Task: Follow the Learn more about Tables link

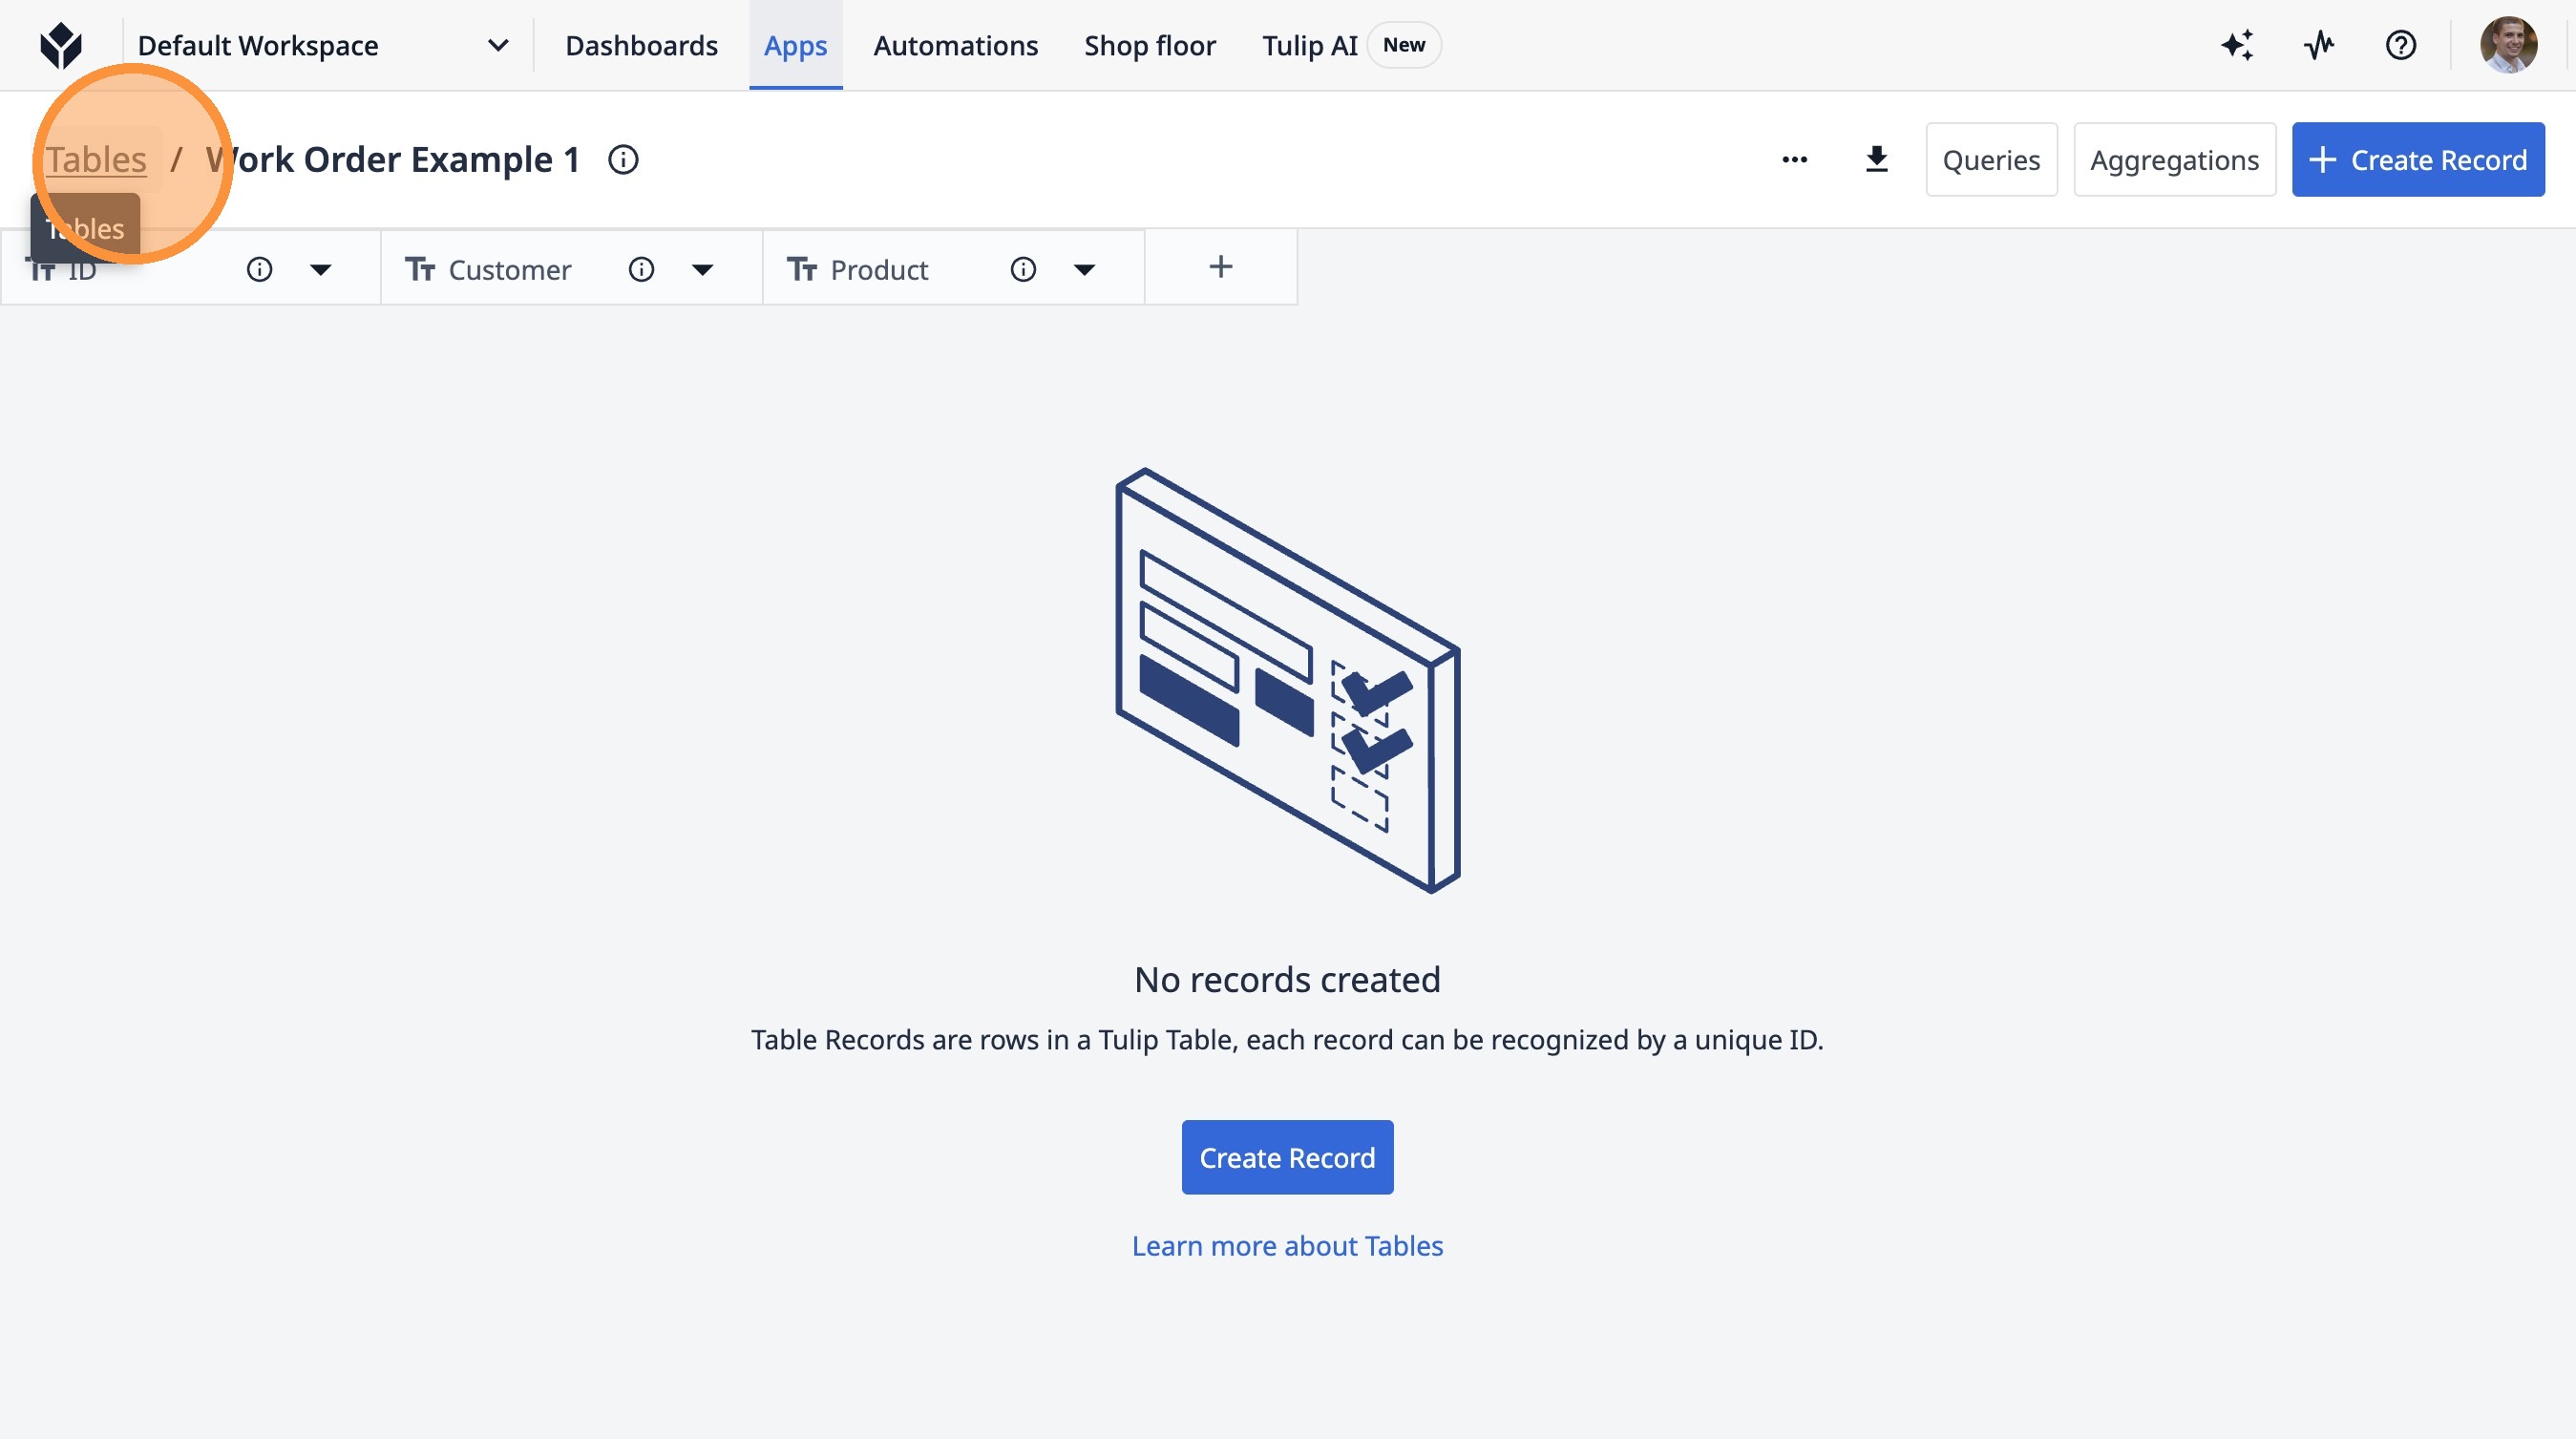Action: (x=1287, y=1246)
